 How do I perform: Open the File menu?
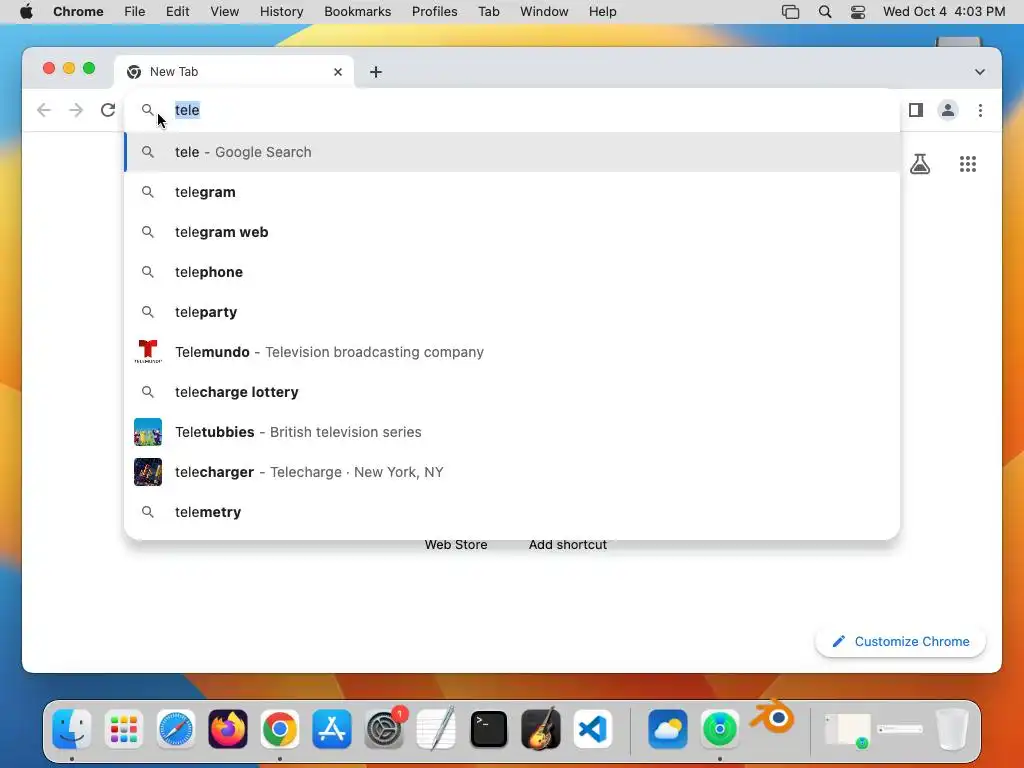135,12
